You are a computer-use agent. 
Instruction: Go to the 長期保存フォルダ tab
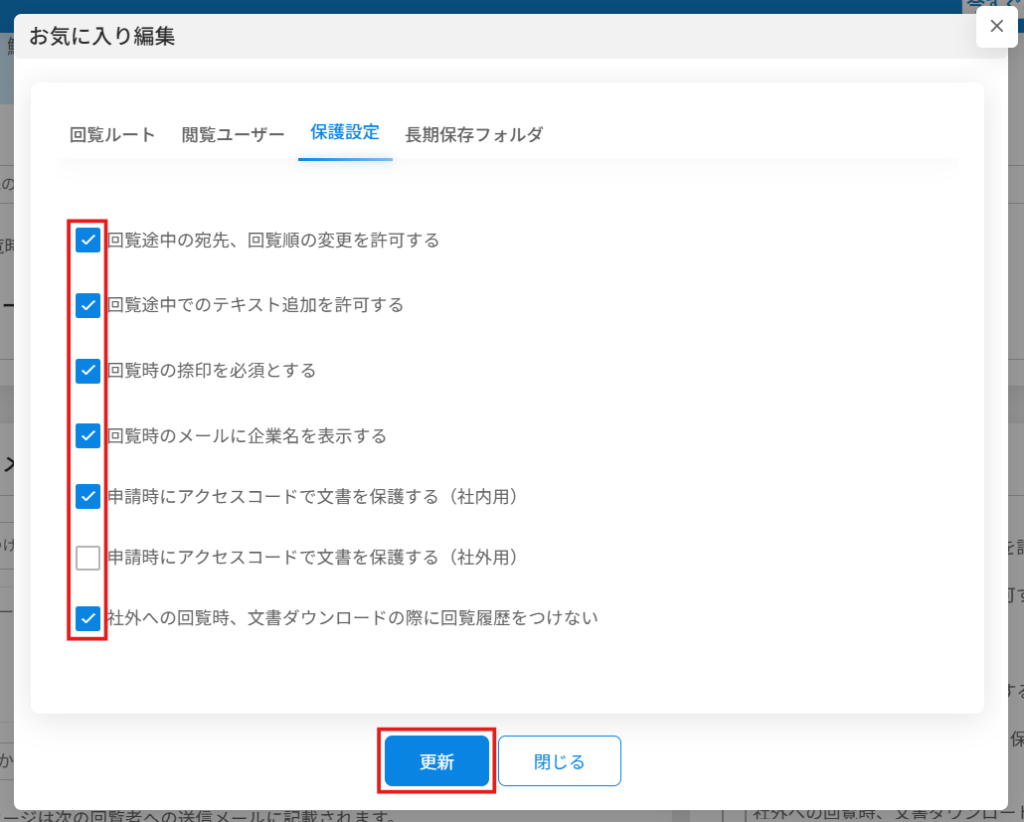(x=474, y=135)
